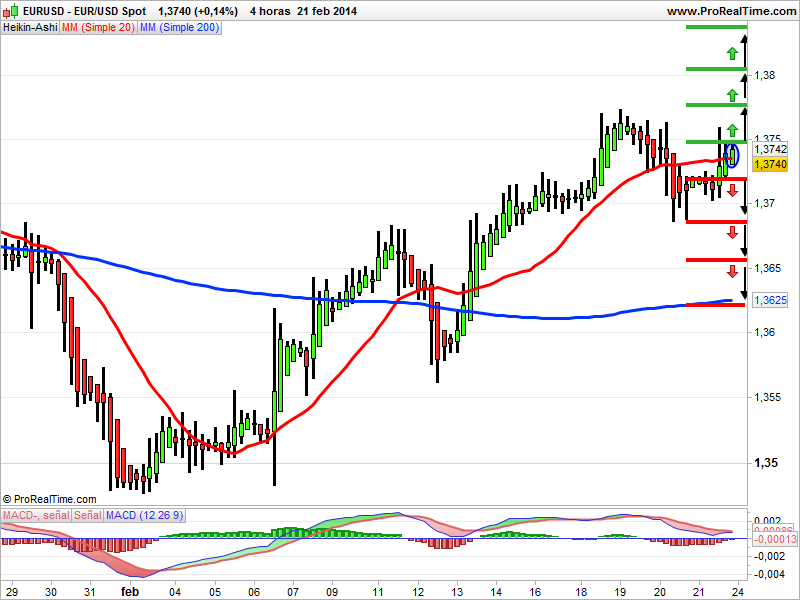Select the blue-circled last candle
This screenshot has height=600, width=800.
[x=732, y=156]
